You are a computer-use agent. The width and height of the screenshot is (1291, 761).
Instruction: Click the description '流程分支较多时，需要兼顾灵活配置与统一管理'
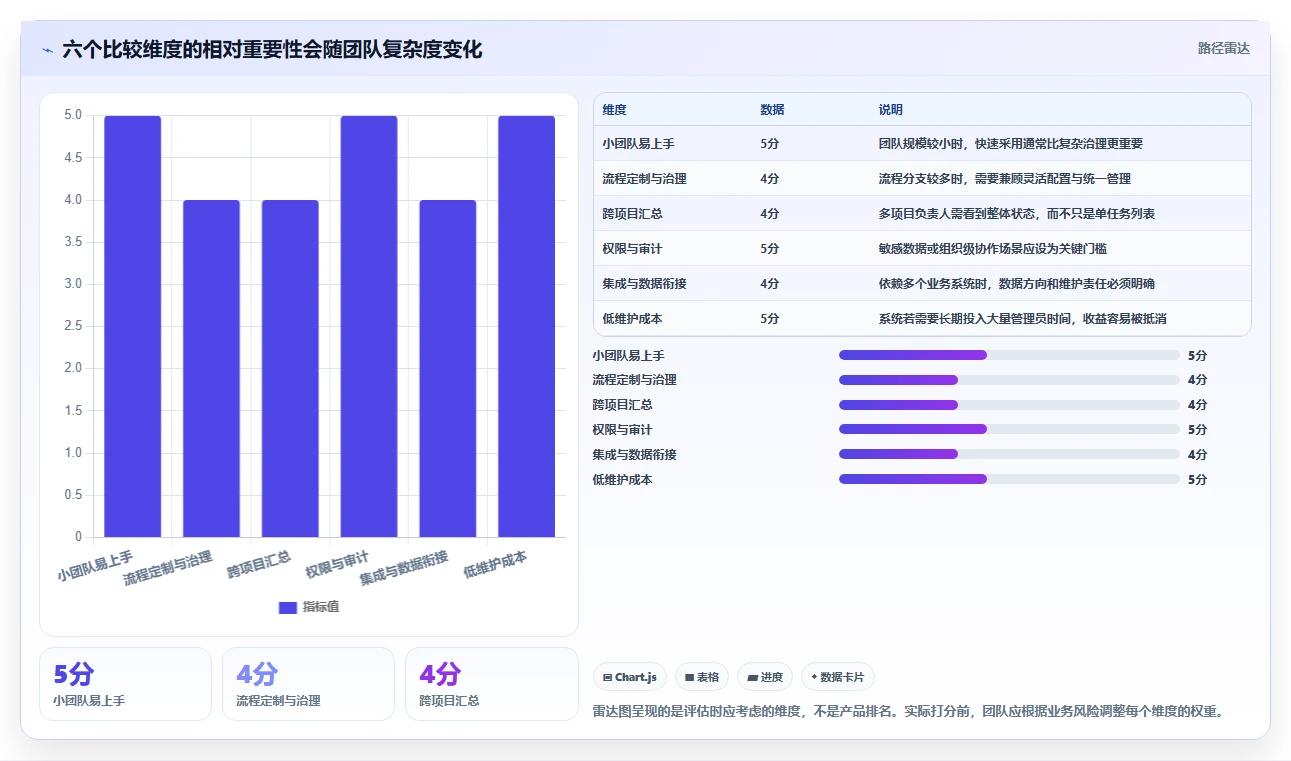tap(1004, 179)
